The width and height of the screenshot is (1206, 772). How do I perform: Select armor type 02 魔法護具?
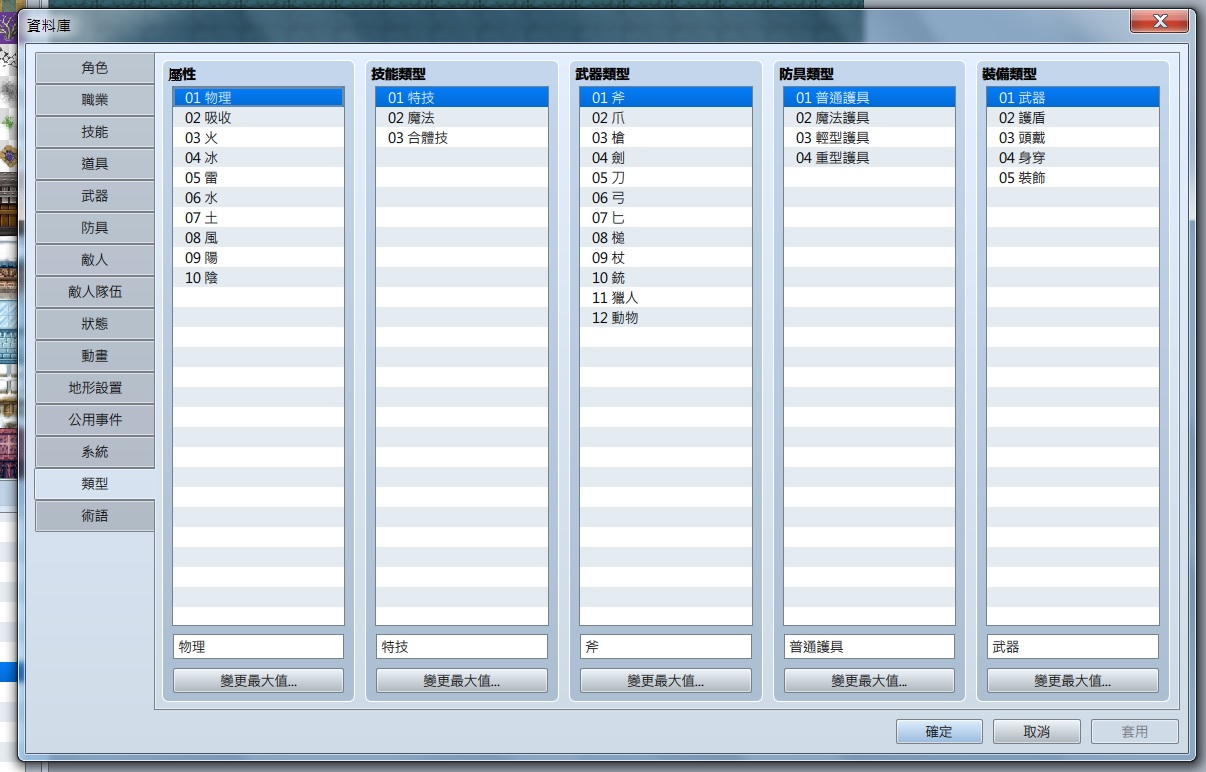point(870,118)
